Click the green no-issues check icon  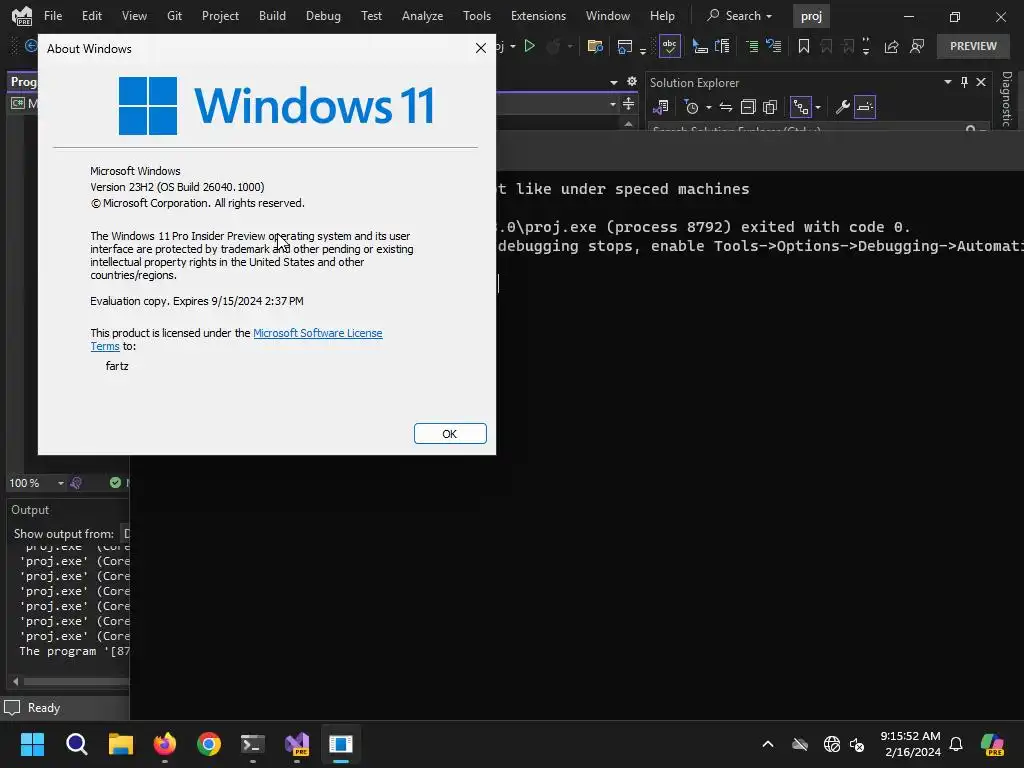116,483
